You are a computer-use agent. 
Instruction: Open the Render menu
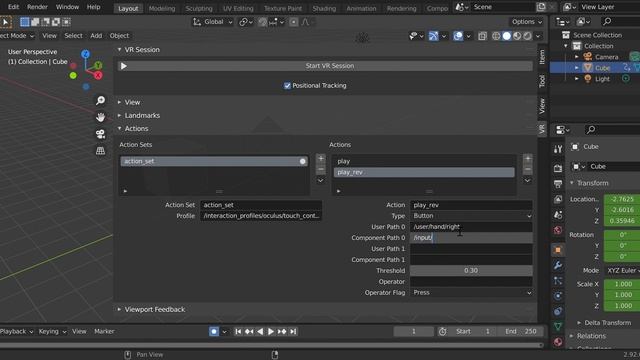tap(37, 7)
